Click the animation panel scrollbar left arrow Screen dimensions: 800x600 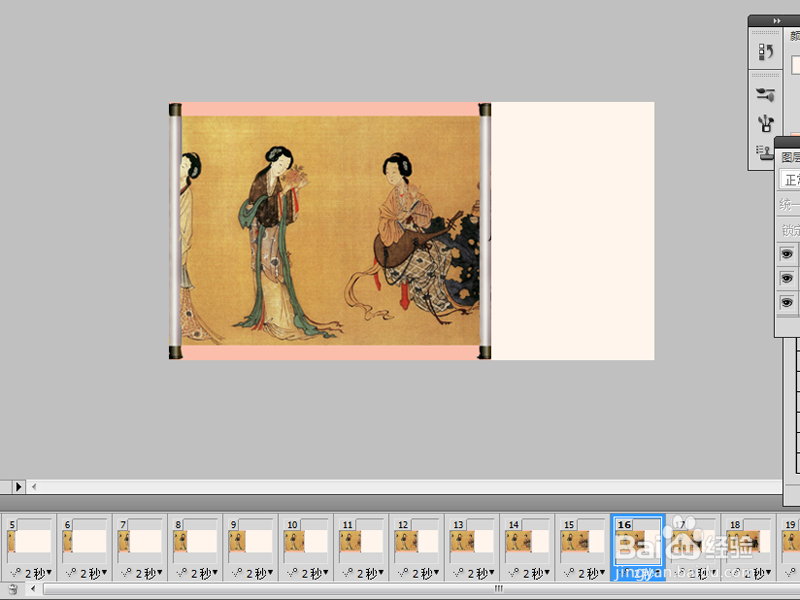33,589
